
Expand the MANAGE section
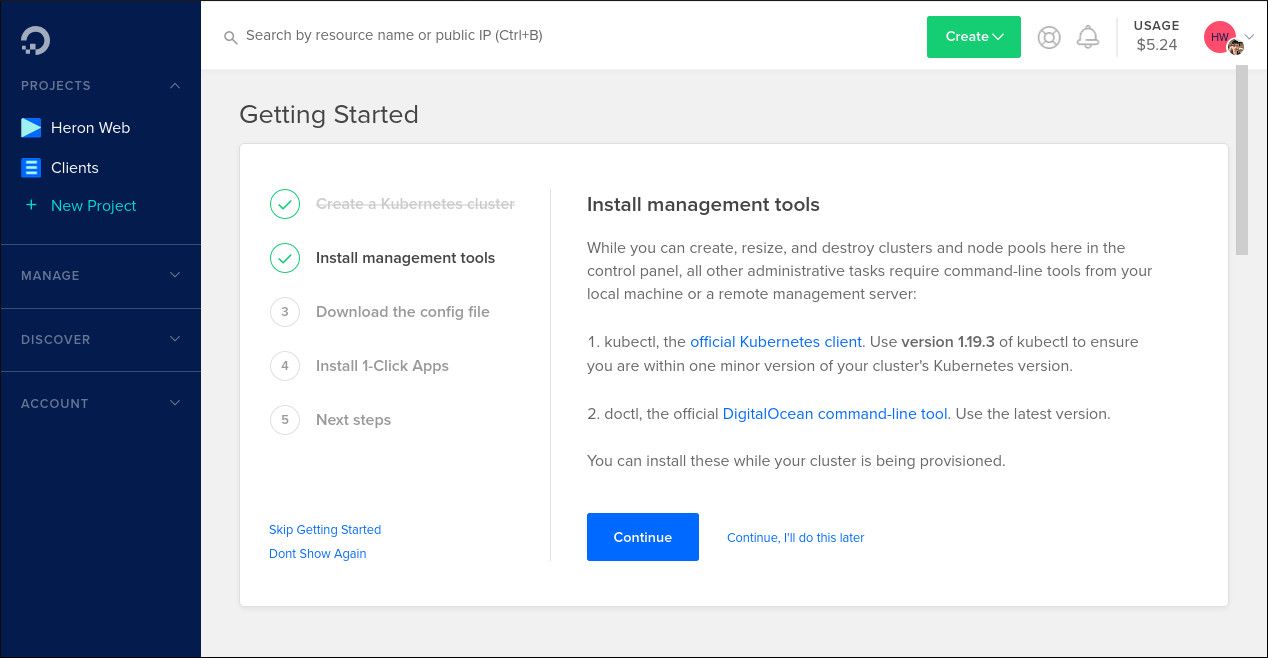click(175, 275)
